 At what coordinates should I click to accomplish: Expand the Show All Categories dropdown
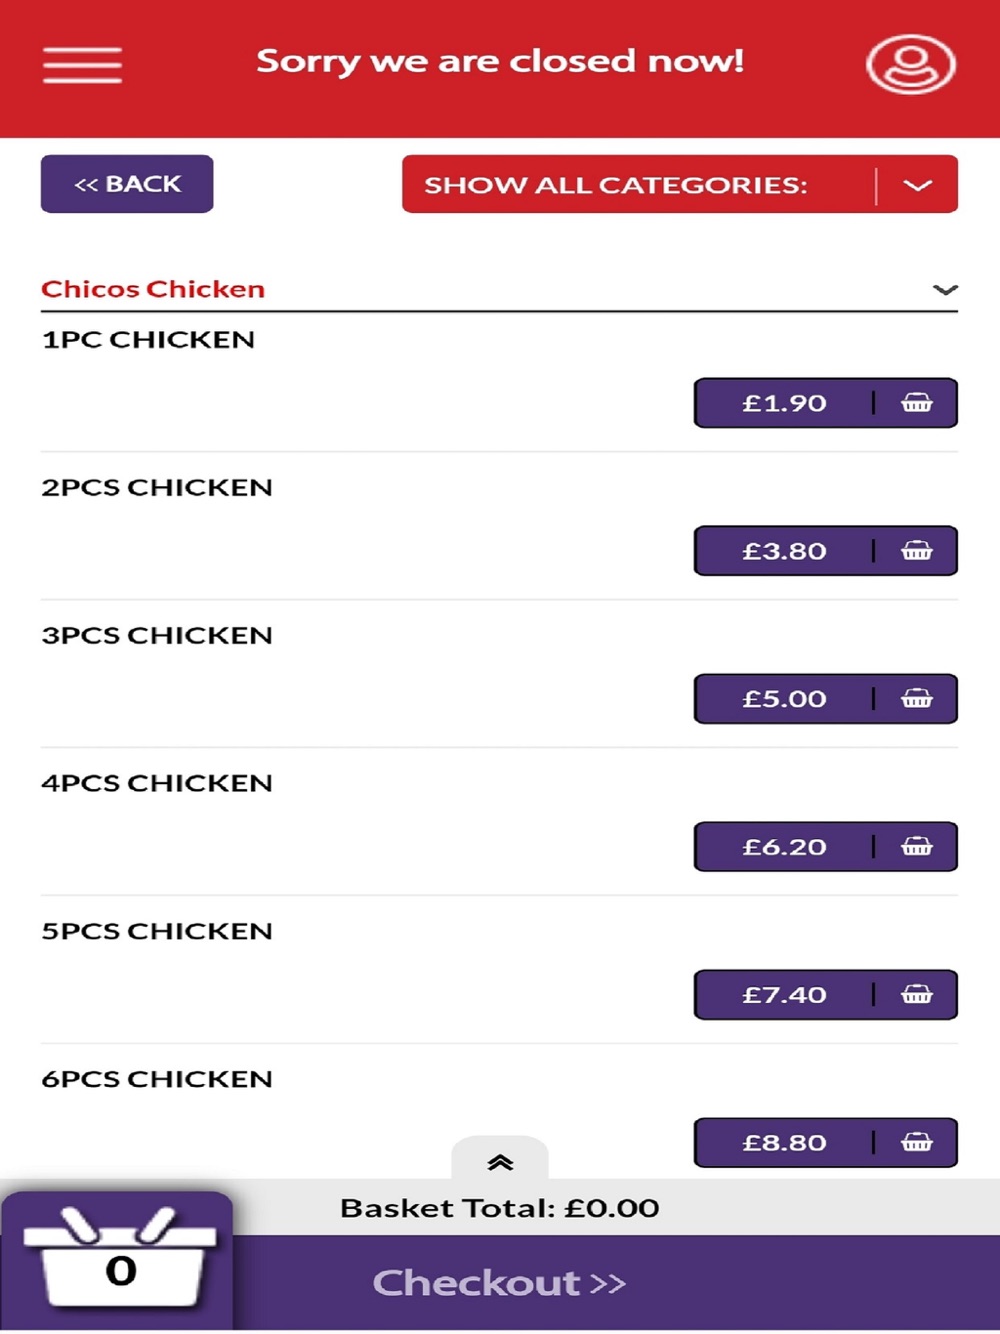[680, 184]
